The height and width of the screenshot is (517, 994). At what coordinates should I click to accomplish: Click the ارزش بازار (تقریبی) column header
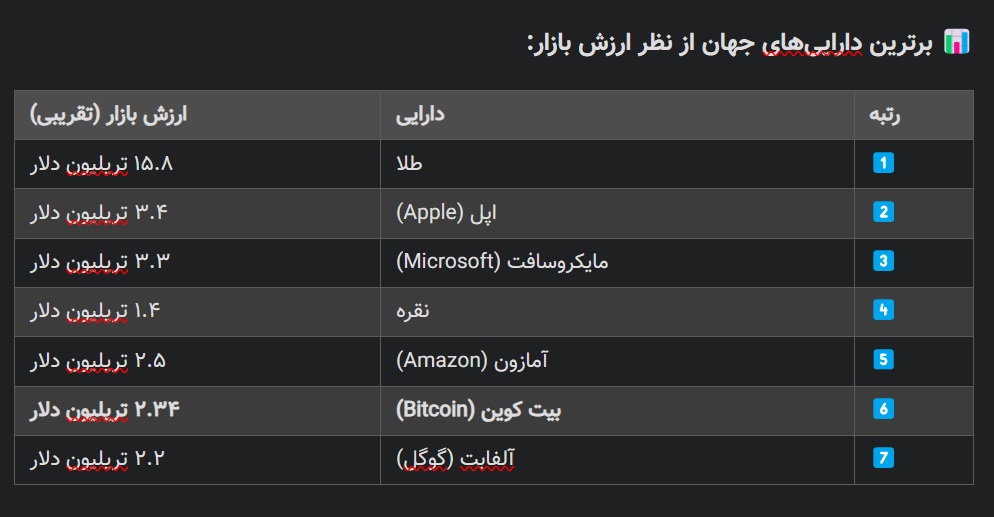tap(197, 115)
